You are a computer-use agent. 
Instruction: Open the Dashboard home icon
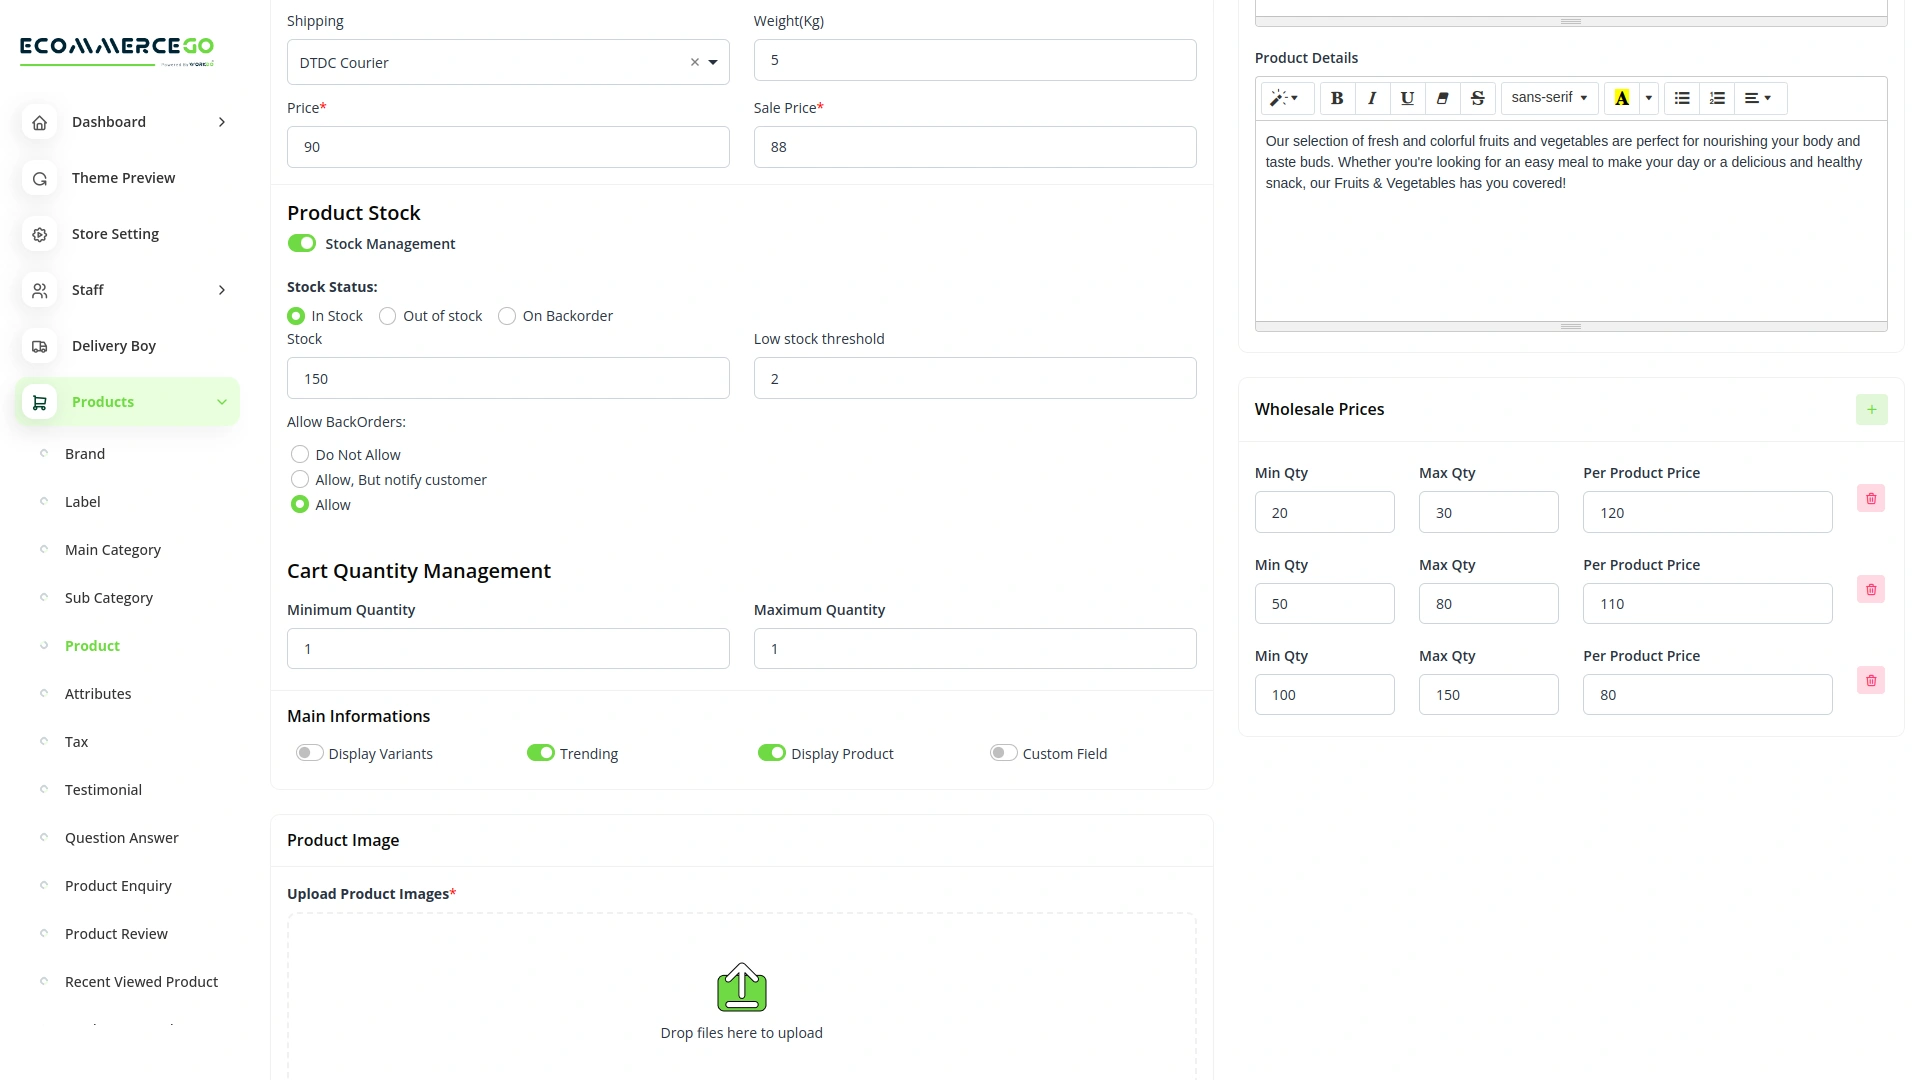click(x=39, y=122)
